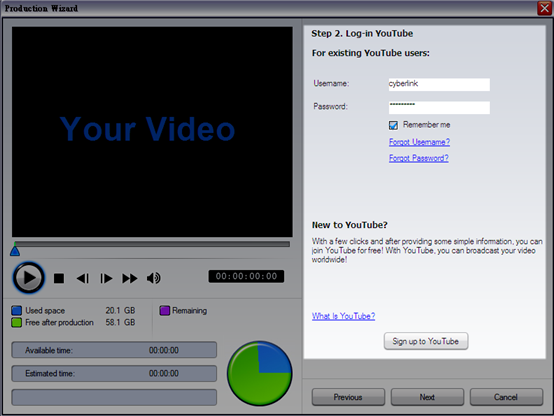Open the Forgot Username? link
Viewport: 554px width, 416px height.
(x=419, y=142)
